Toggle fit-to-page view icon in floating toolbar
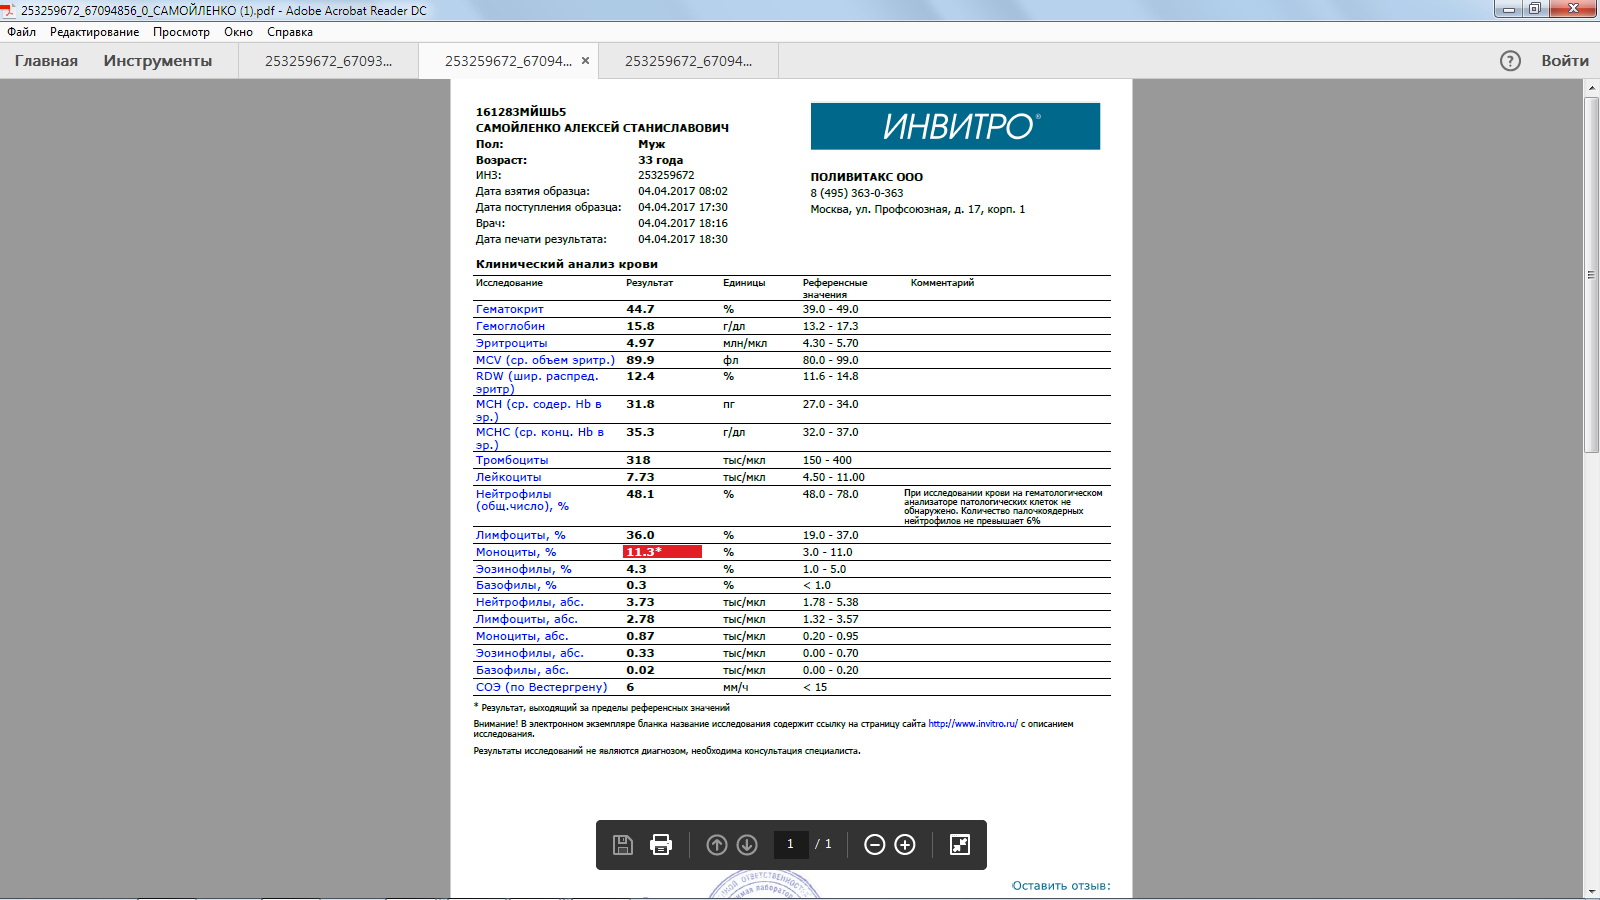 click(960, 845)
